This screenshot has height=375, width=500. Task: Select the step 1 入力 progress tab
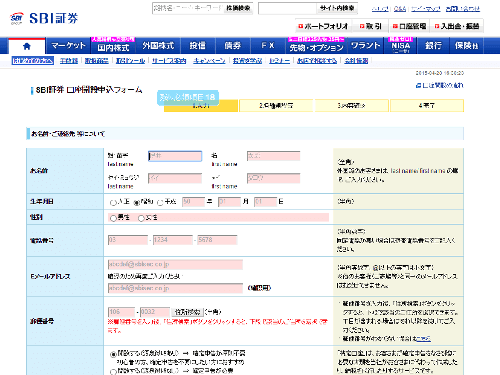(201, 106)
